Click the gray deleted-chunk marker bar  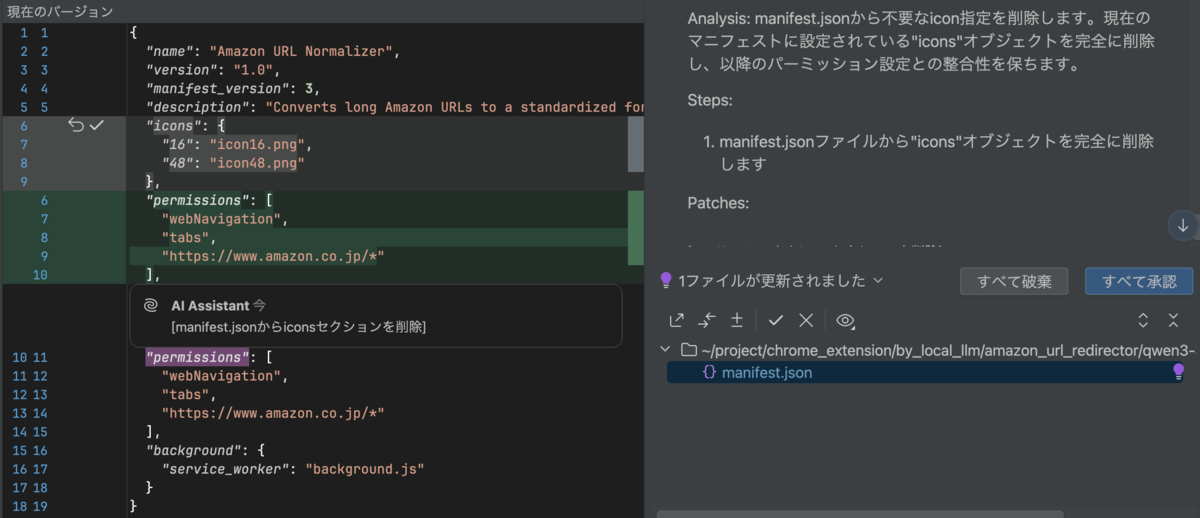coord(635,144)
